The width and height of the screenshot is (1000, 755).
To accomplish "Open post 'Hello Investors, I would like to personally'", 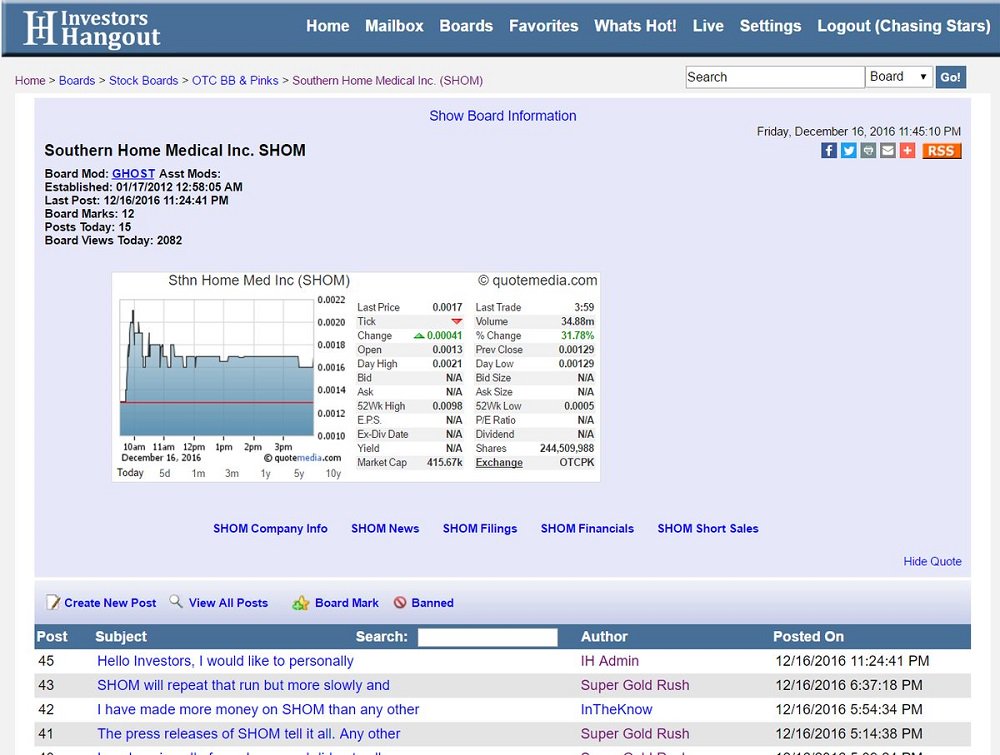I will [225, 661].
